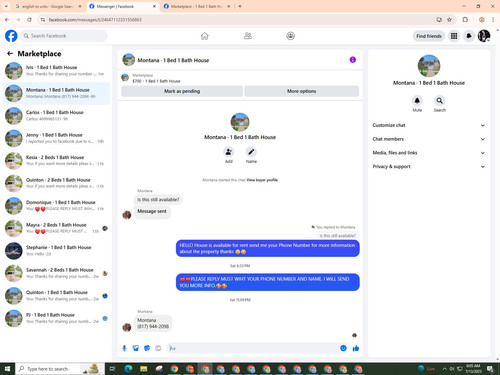The width and height of the screenshot is (500, 375).
Task: Expand Chat members section
Action: click(428, 139)
